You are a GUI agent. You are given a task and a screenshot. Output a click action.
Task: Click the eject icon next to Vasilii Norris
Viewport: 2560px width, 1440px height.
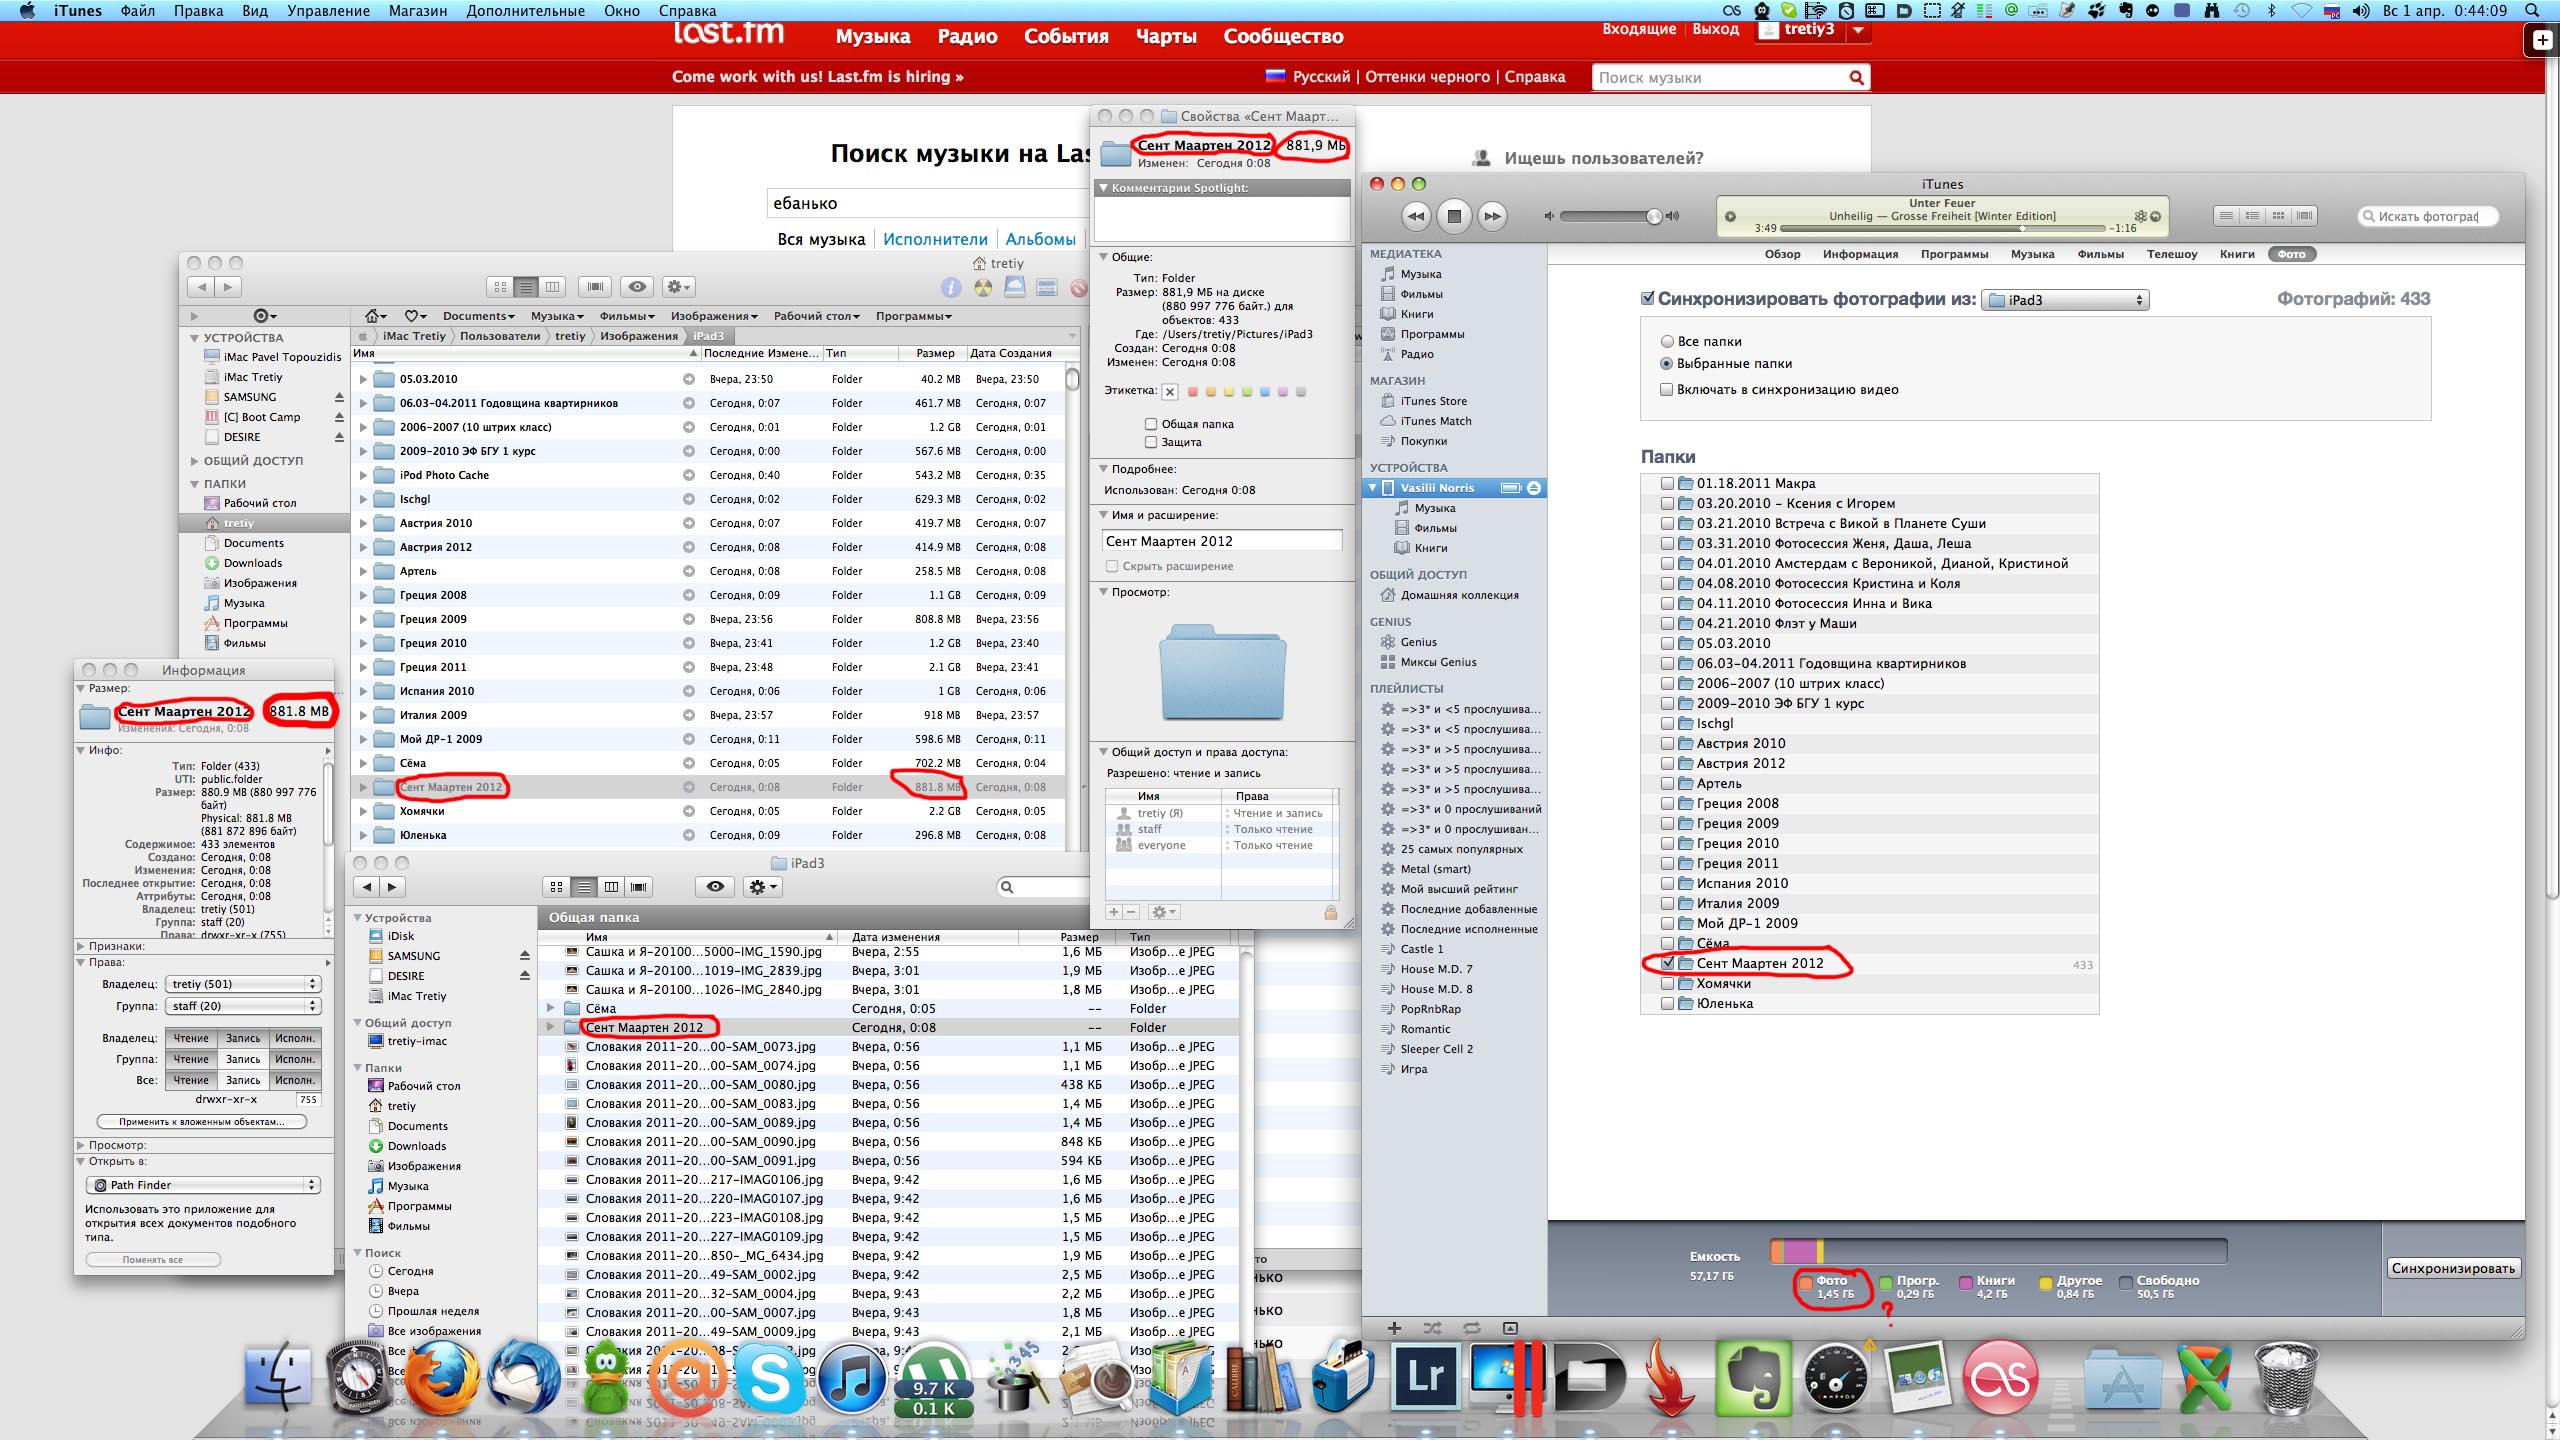tap(1534, 488)
